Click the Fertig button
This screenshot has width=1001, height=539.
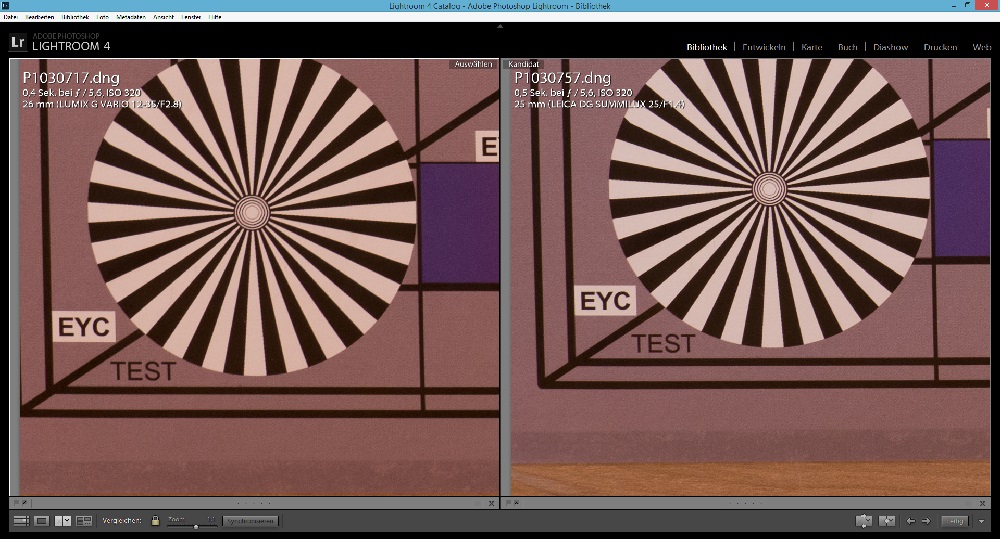tap(956, 521)
